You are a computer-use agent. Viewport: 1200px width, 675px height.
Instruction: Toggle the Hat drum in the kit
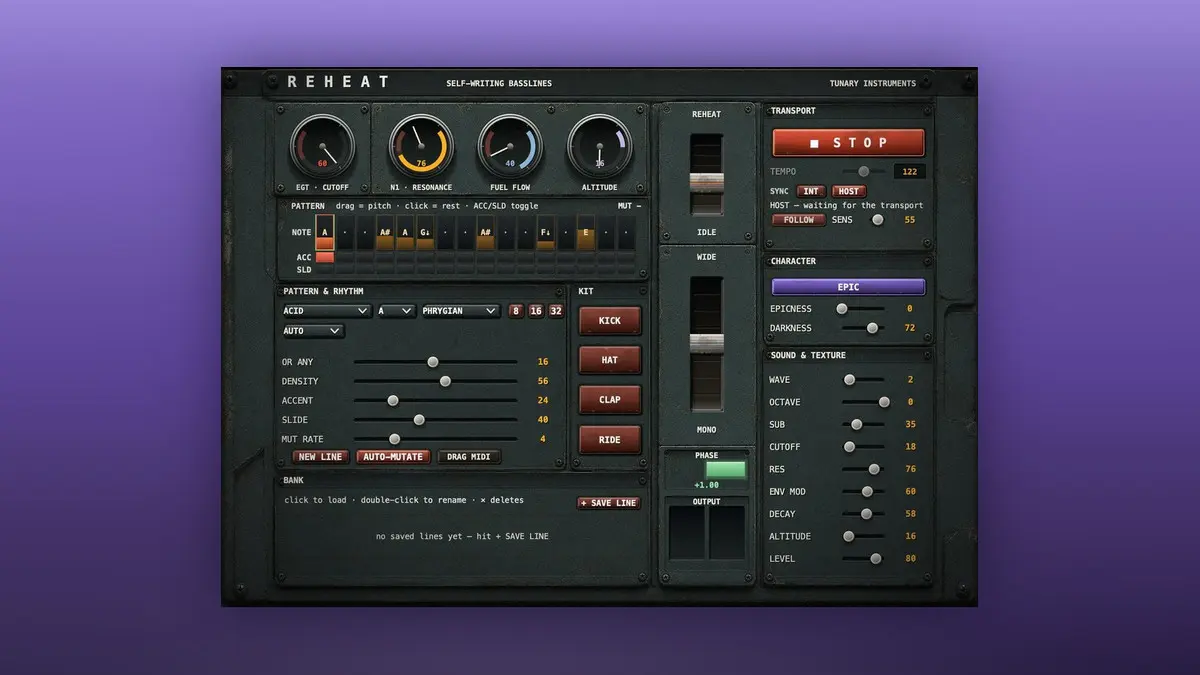(610, 360)
